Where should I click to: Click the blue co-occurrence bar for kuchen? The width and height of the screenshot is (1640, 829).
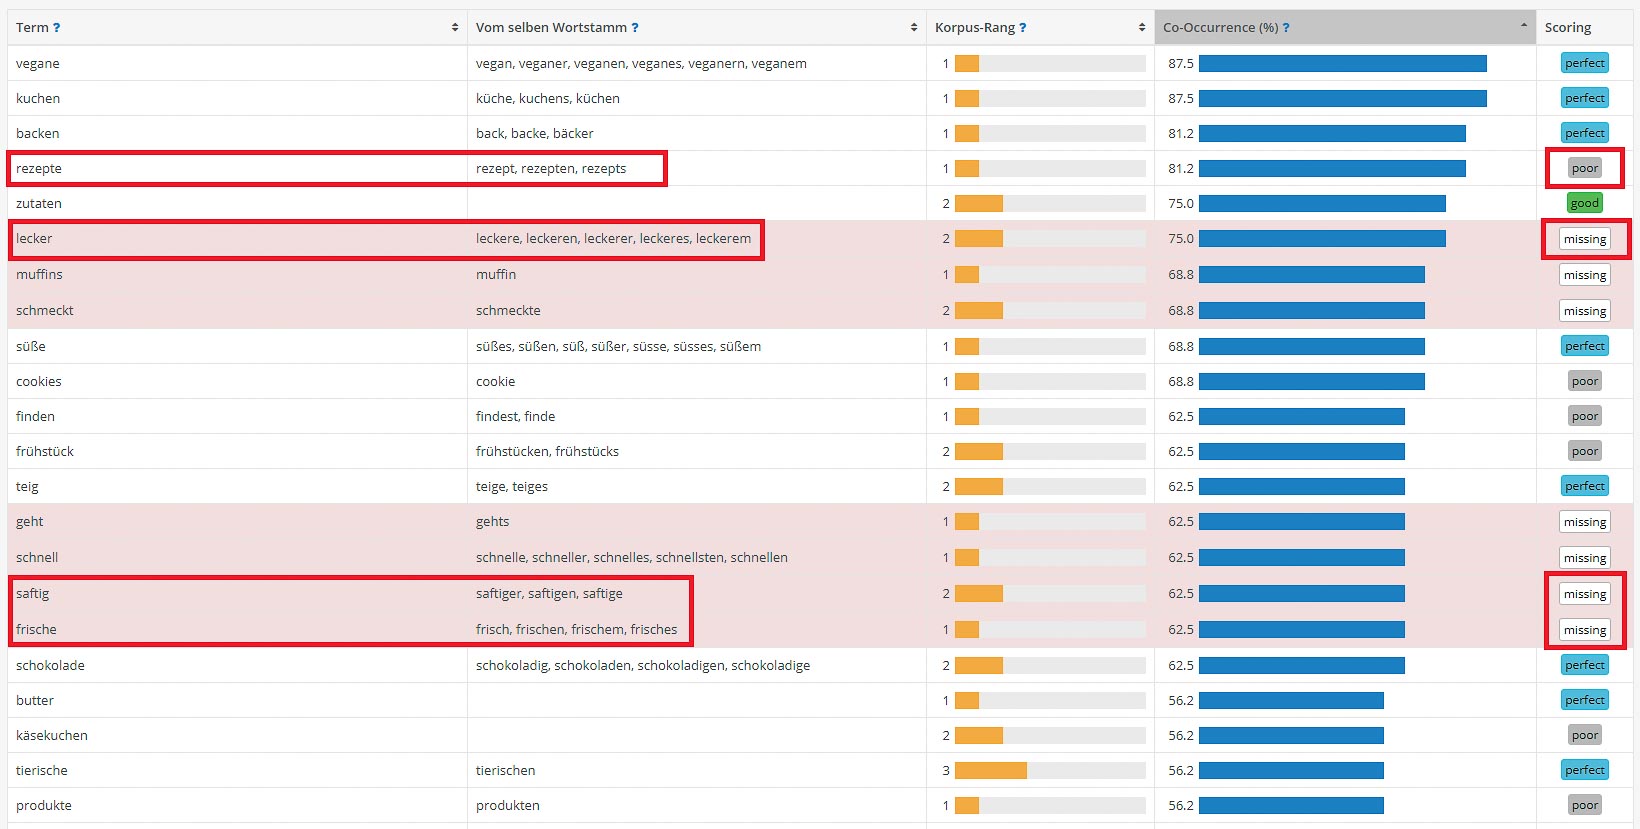[1342, 98]
